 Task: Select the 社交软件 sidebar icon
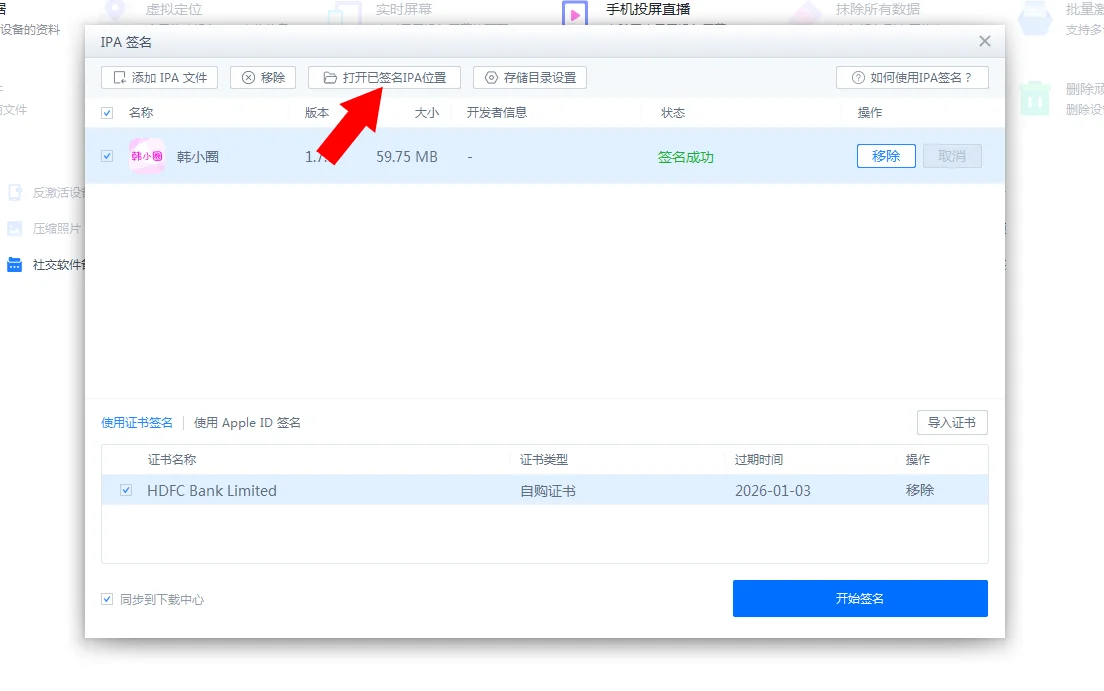tap(14, 264)
